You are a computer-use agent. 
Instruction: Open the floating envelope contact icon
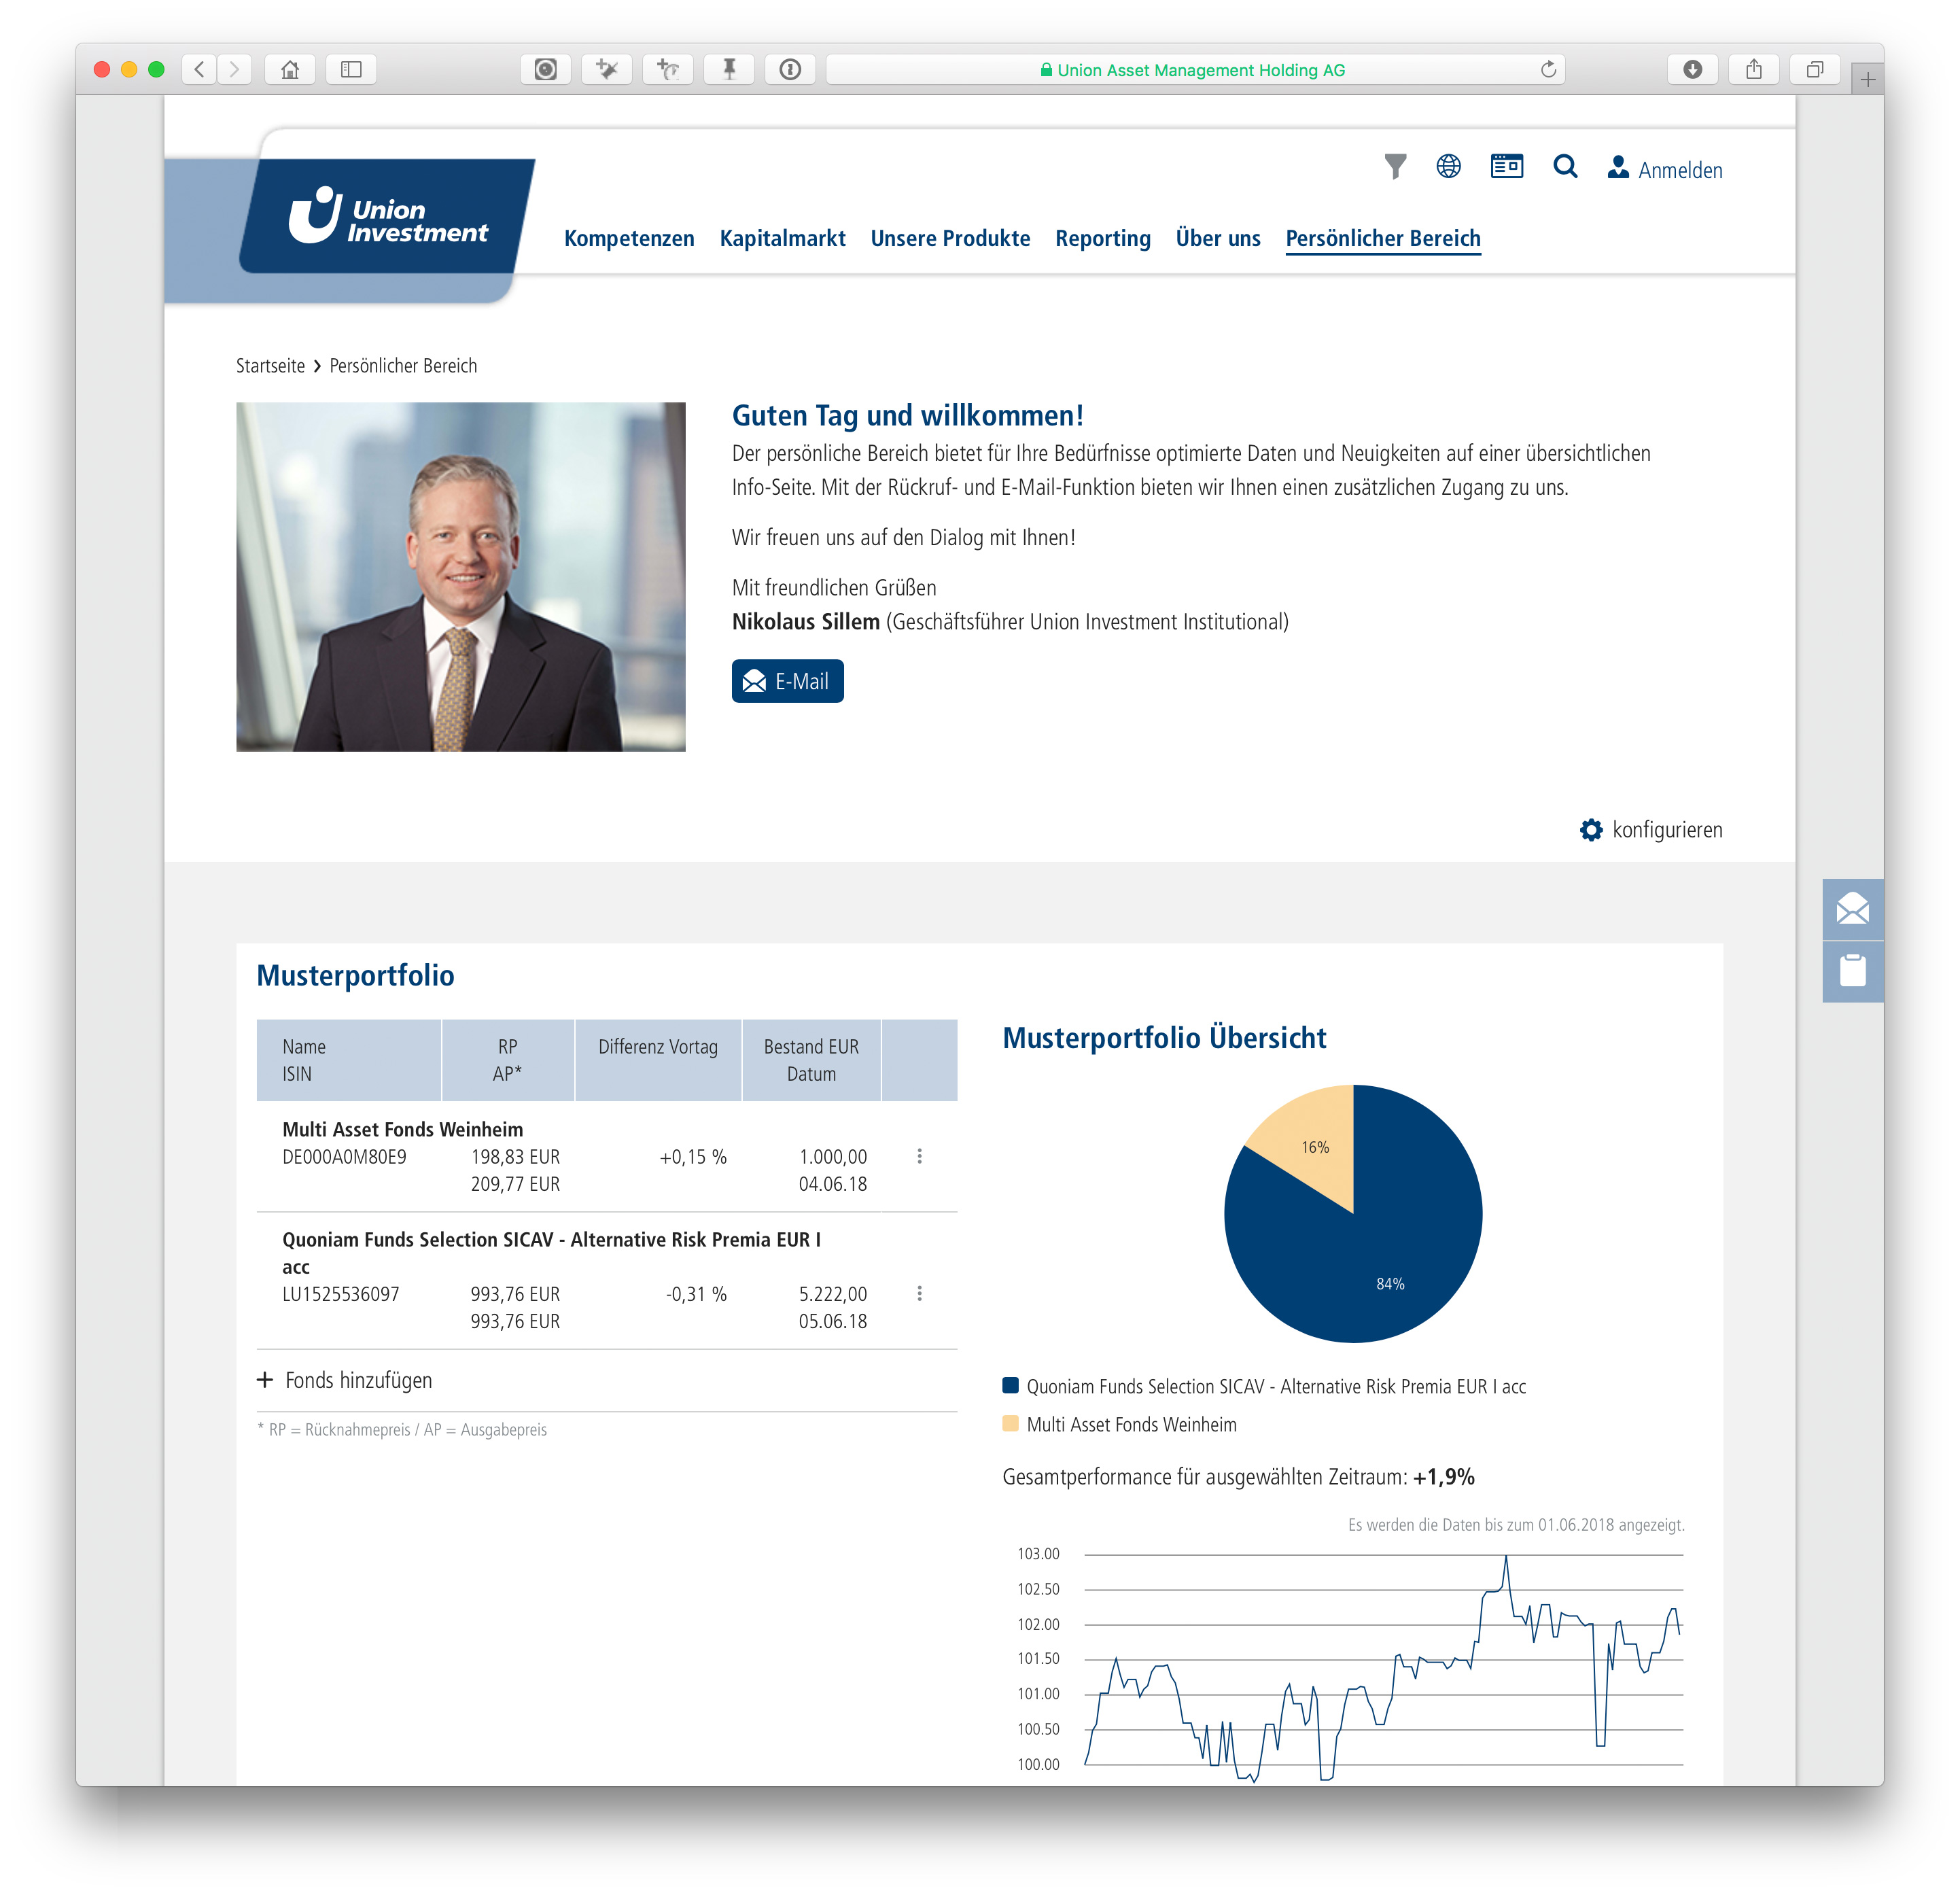coord(1852,909)
